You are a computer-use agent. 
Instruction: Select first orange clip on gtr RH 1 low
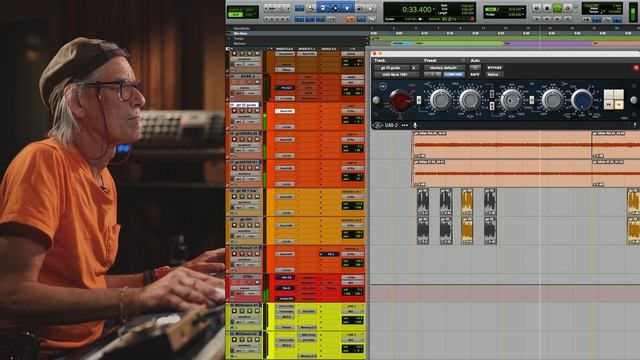coord(467,202)
